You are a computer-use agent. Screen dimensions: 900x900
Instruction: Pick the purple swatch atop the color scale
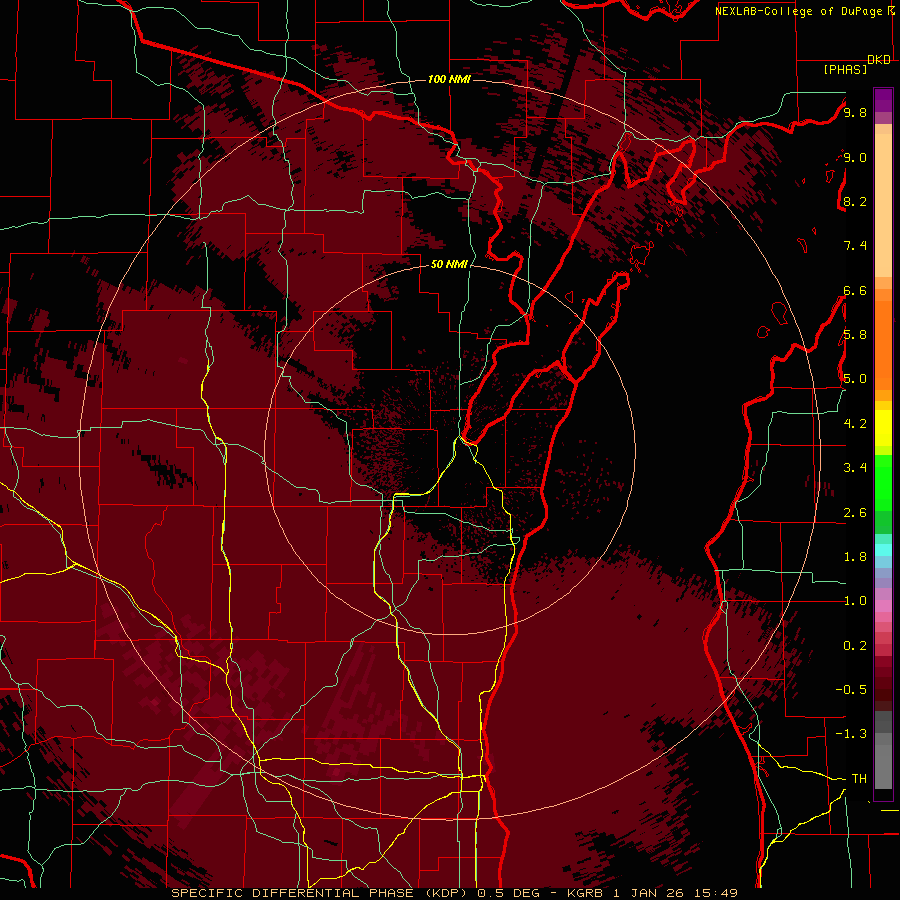883,100
